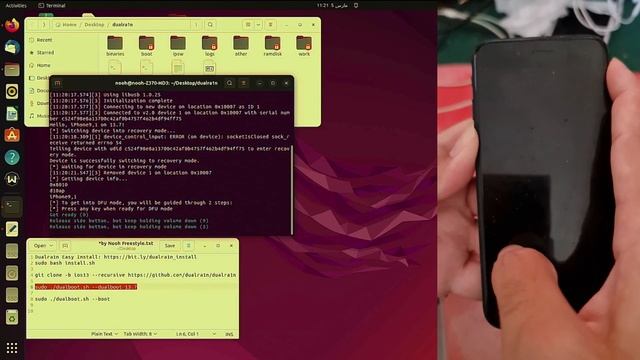This screenshot has height=360, width=640.
Task: Launch Thunderbird mail from the dock
Action: pos(12,47)
